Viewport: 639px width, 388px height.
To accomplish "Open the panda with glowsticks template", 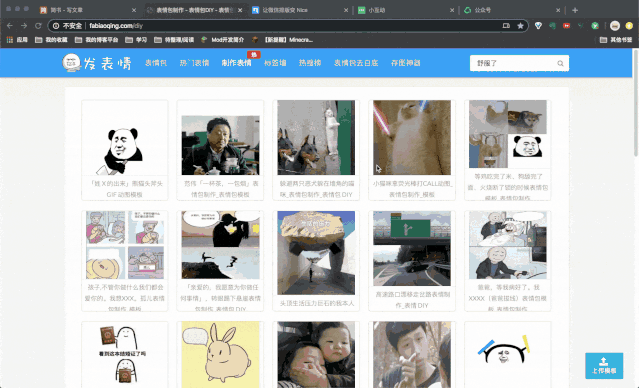I will tap(508, 355).
